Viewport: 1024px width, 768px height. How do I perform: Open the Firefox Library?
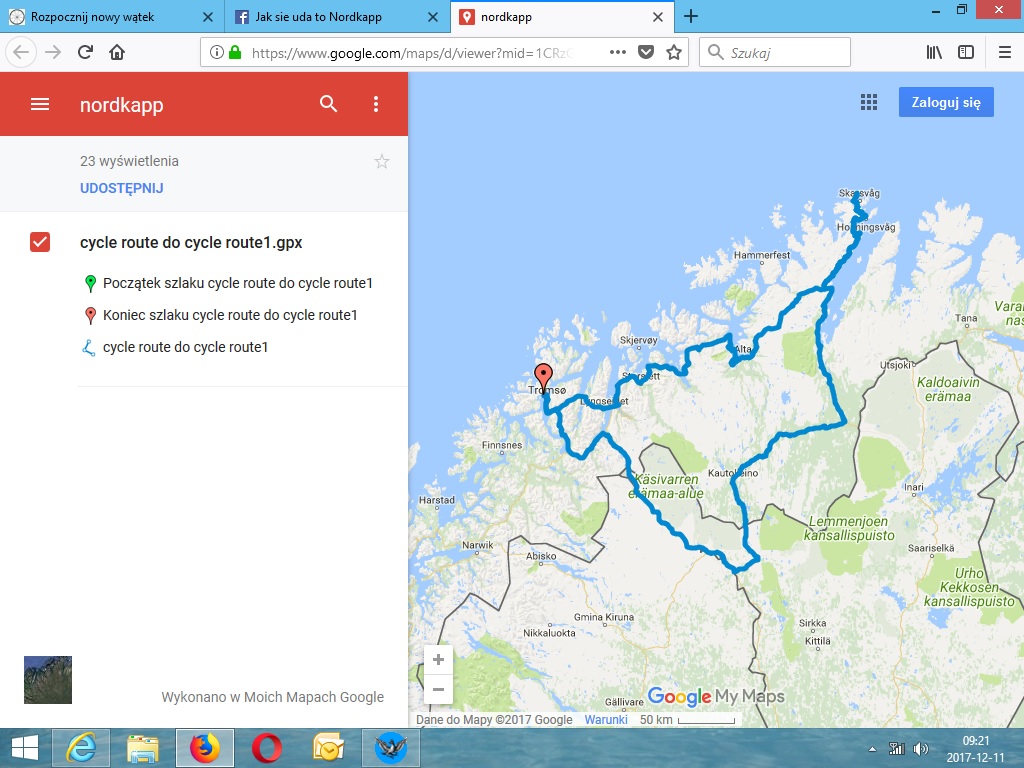tap(934, 52)
